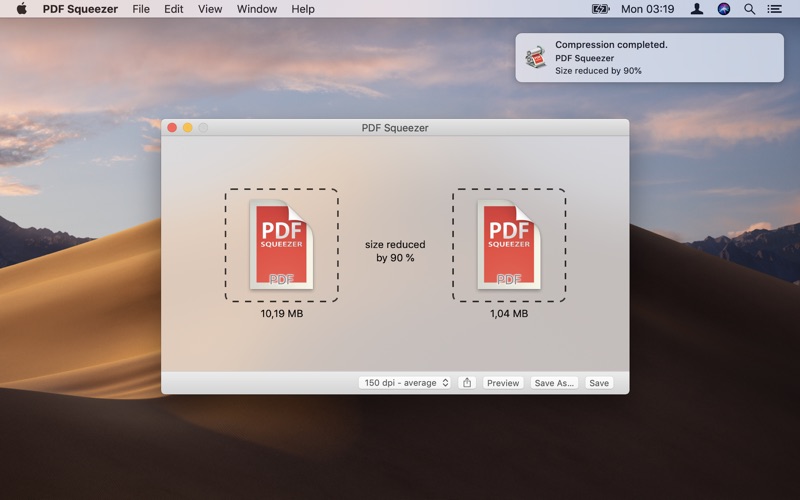
Task: Click the clock showing Mon 03:19
Action: pyautogui.click(x=647, y=9)
